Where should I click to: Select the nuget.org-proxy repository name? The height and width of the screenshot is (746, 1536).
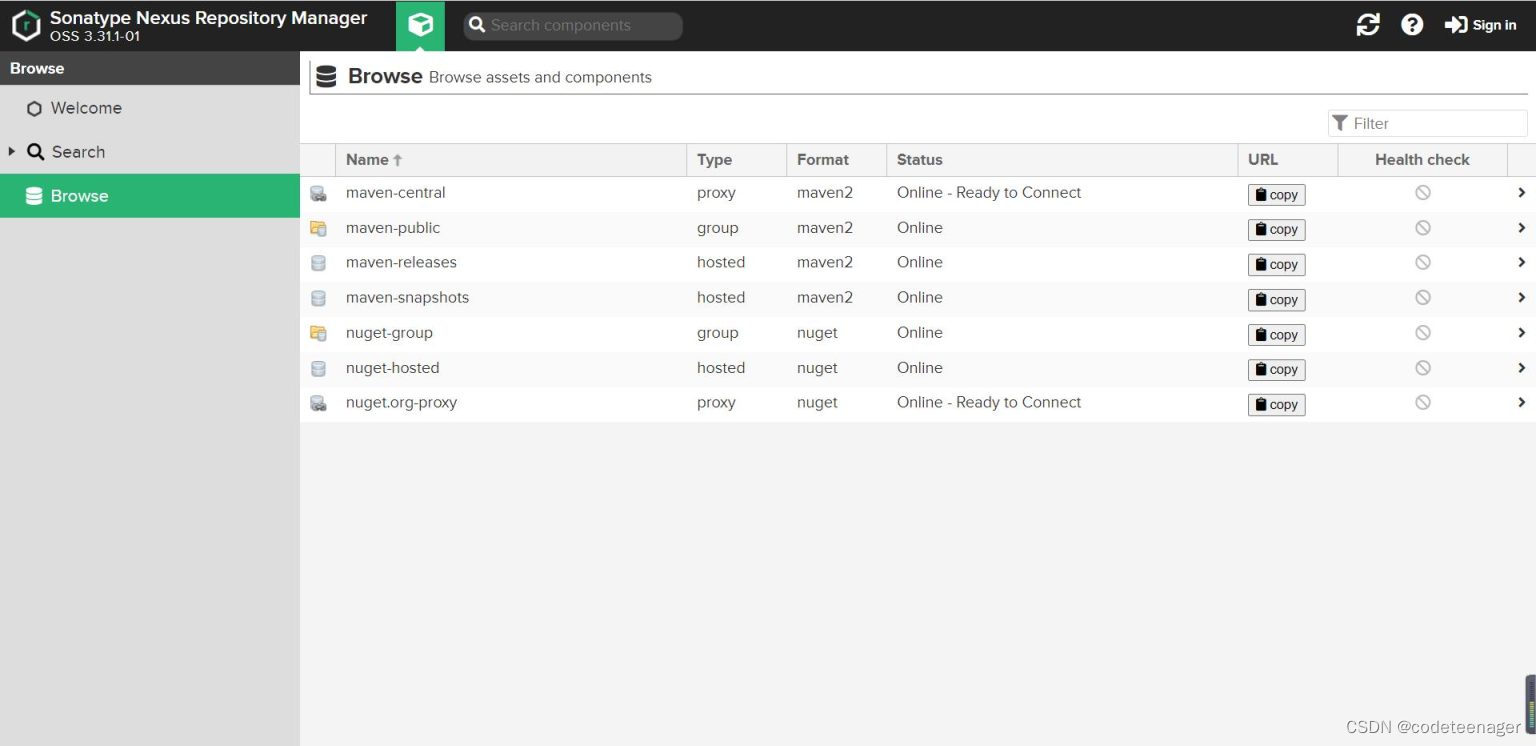pos(401,402)
